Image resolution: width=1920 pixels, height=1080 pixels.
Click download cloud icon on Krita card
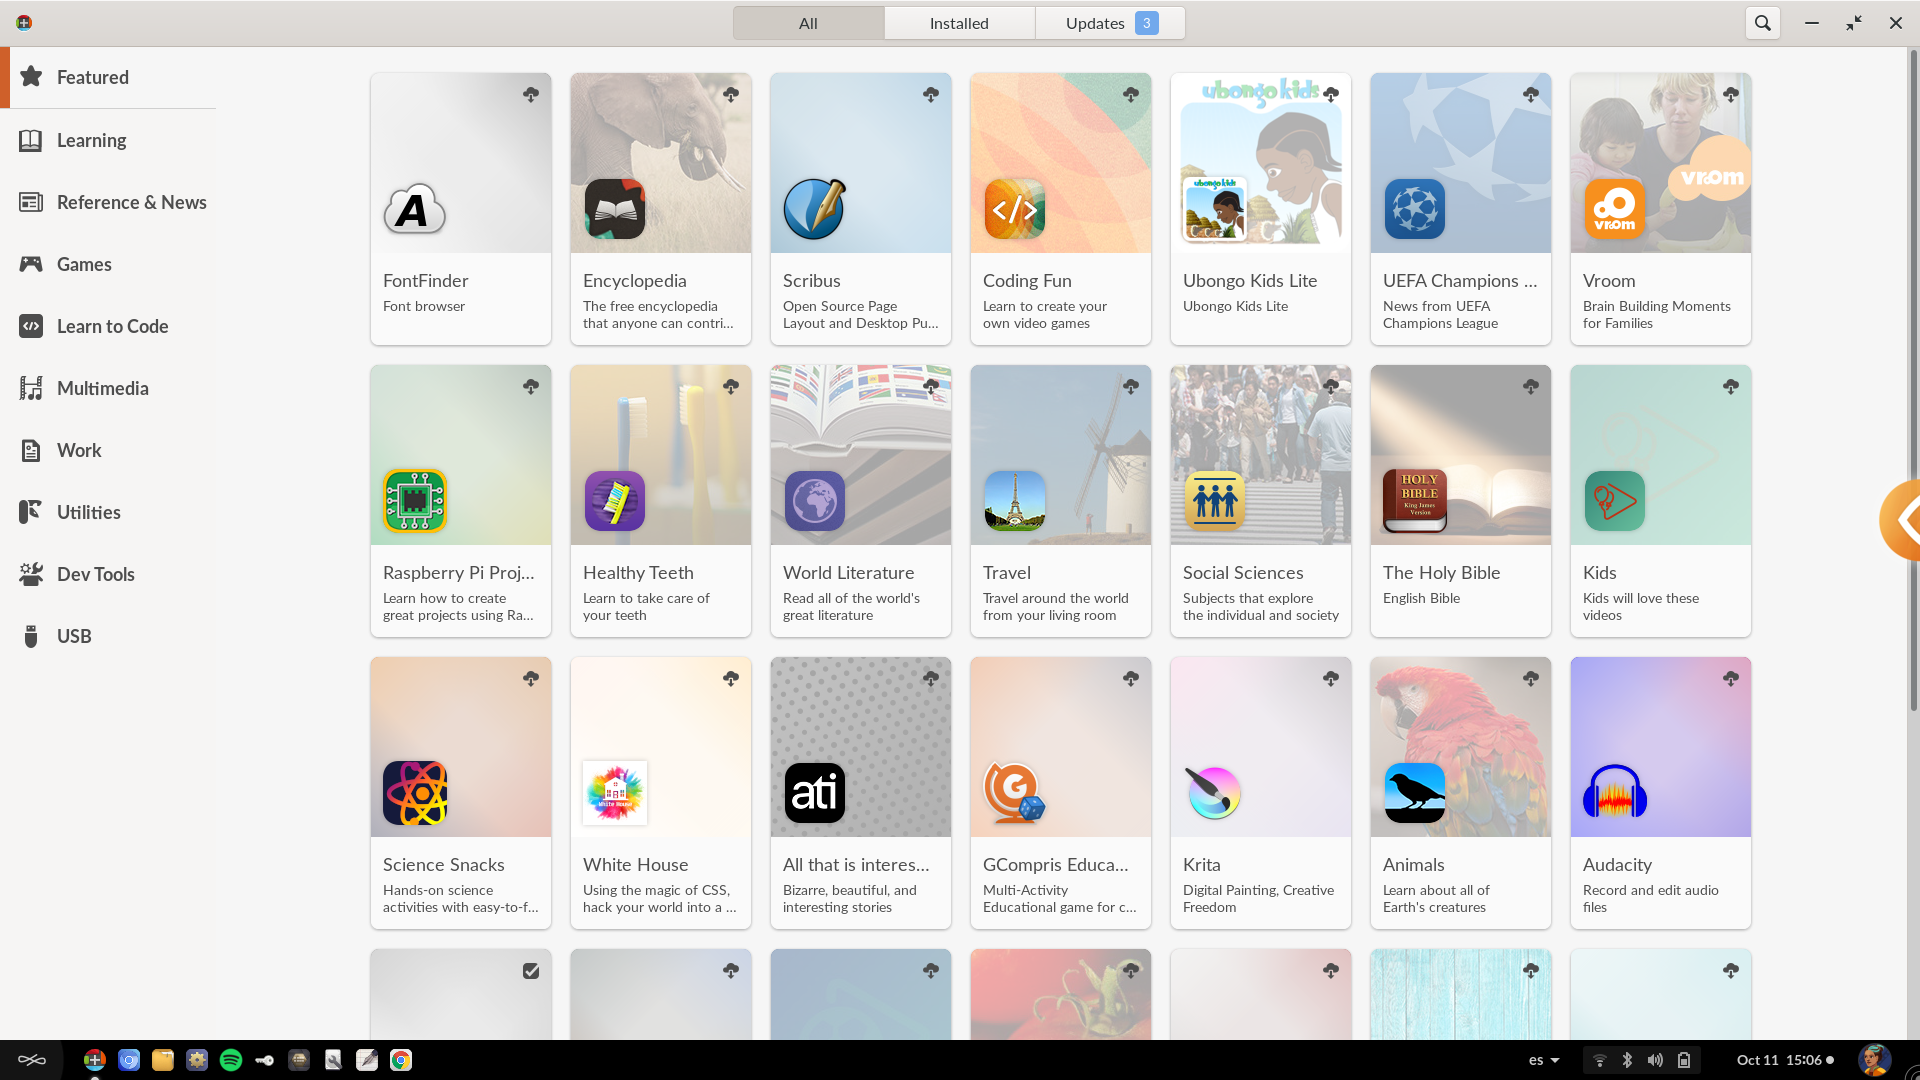[x=1331, y=679]
